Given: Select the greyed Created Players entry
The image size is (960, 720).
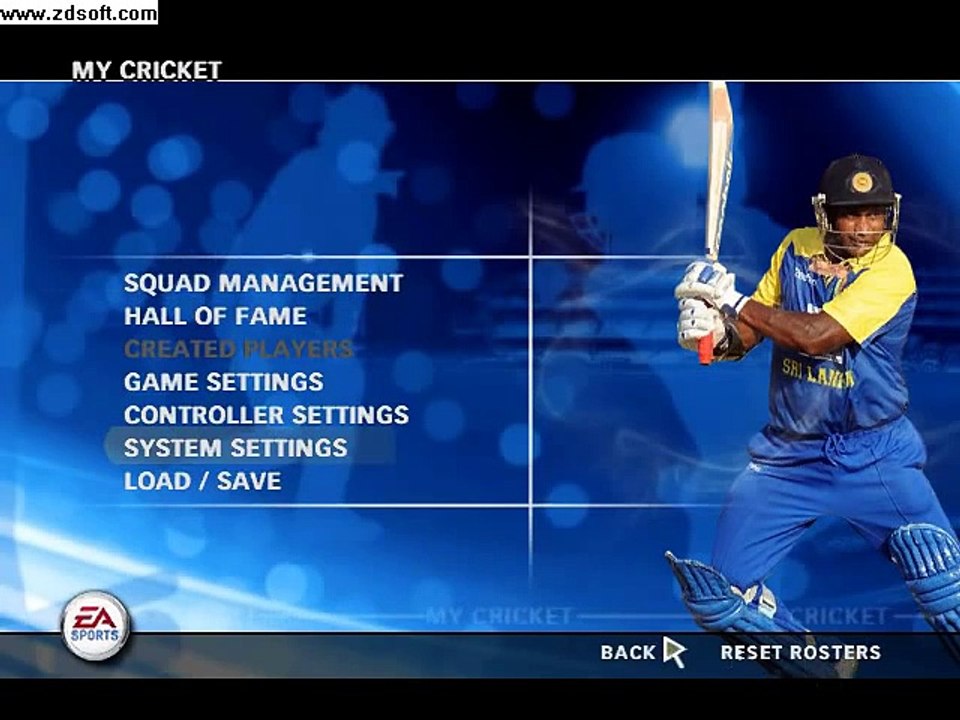Looking at the screenshot, I should tap(239, 349).
